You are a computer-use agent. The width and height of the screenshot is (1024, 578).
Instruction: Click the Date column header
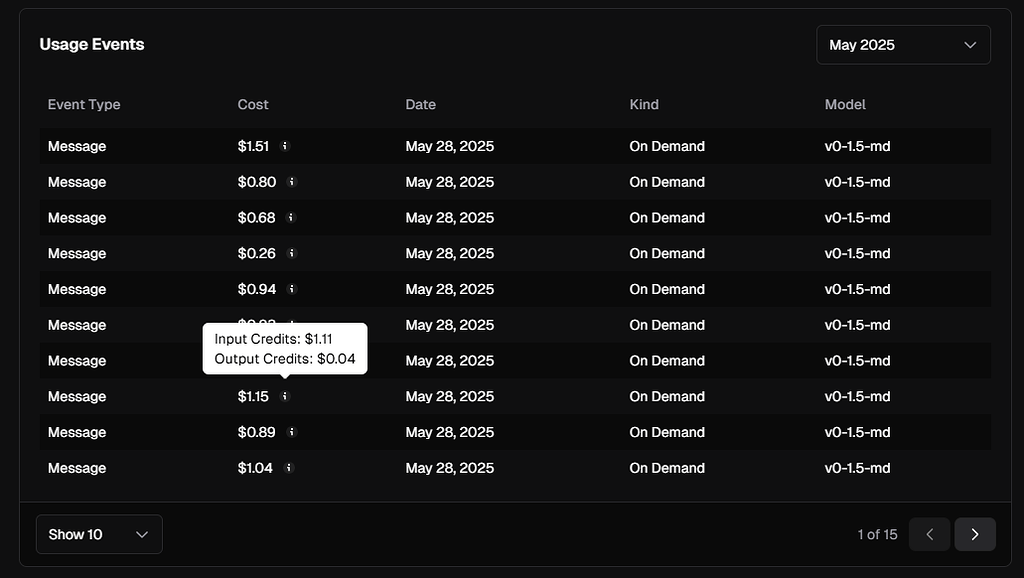(x=420, y=104)
